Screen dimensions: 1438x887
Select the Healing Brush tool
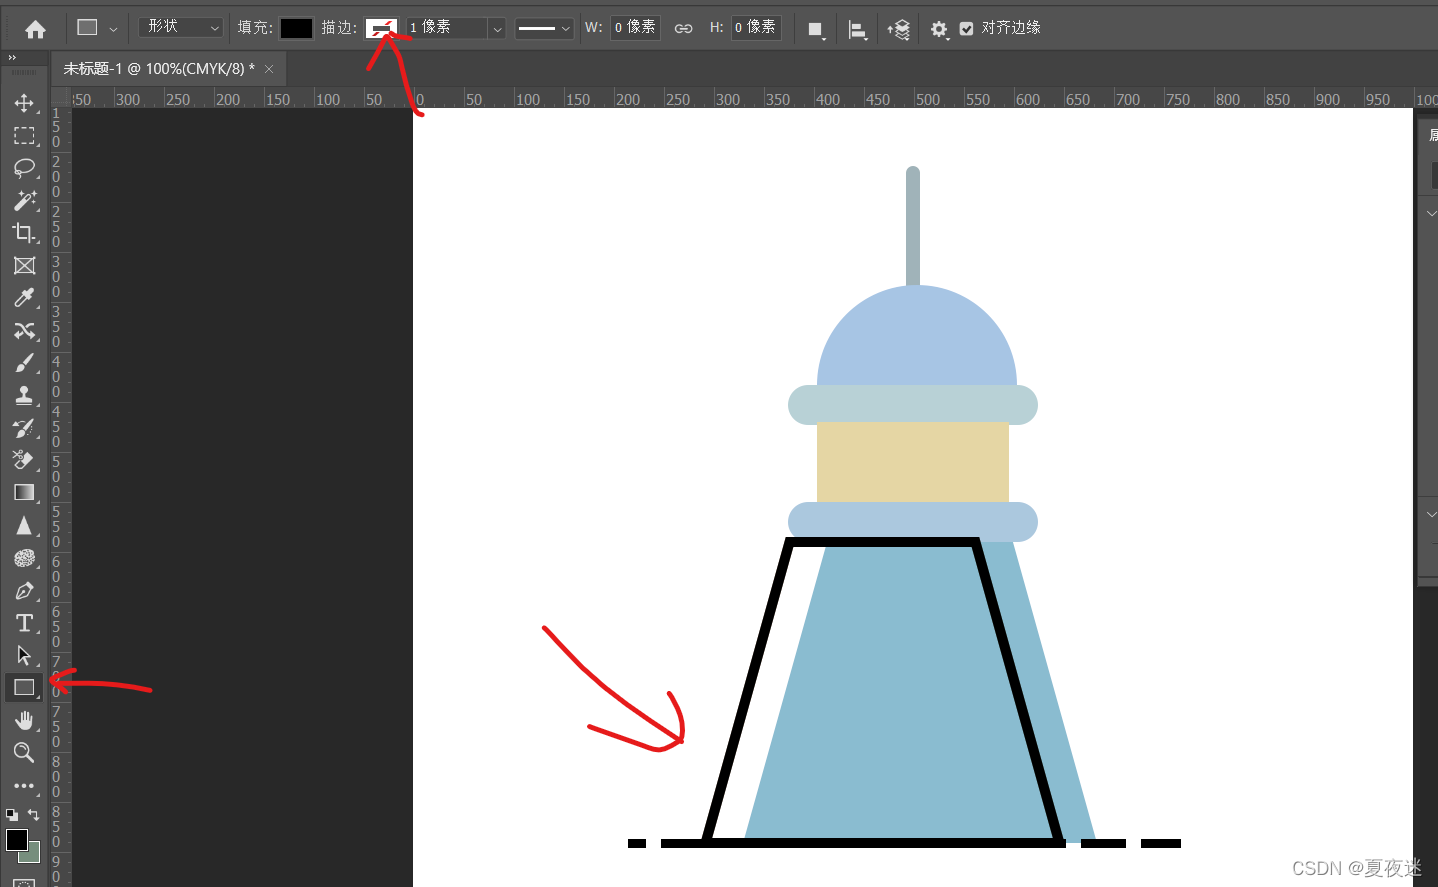[24, 331]
